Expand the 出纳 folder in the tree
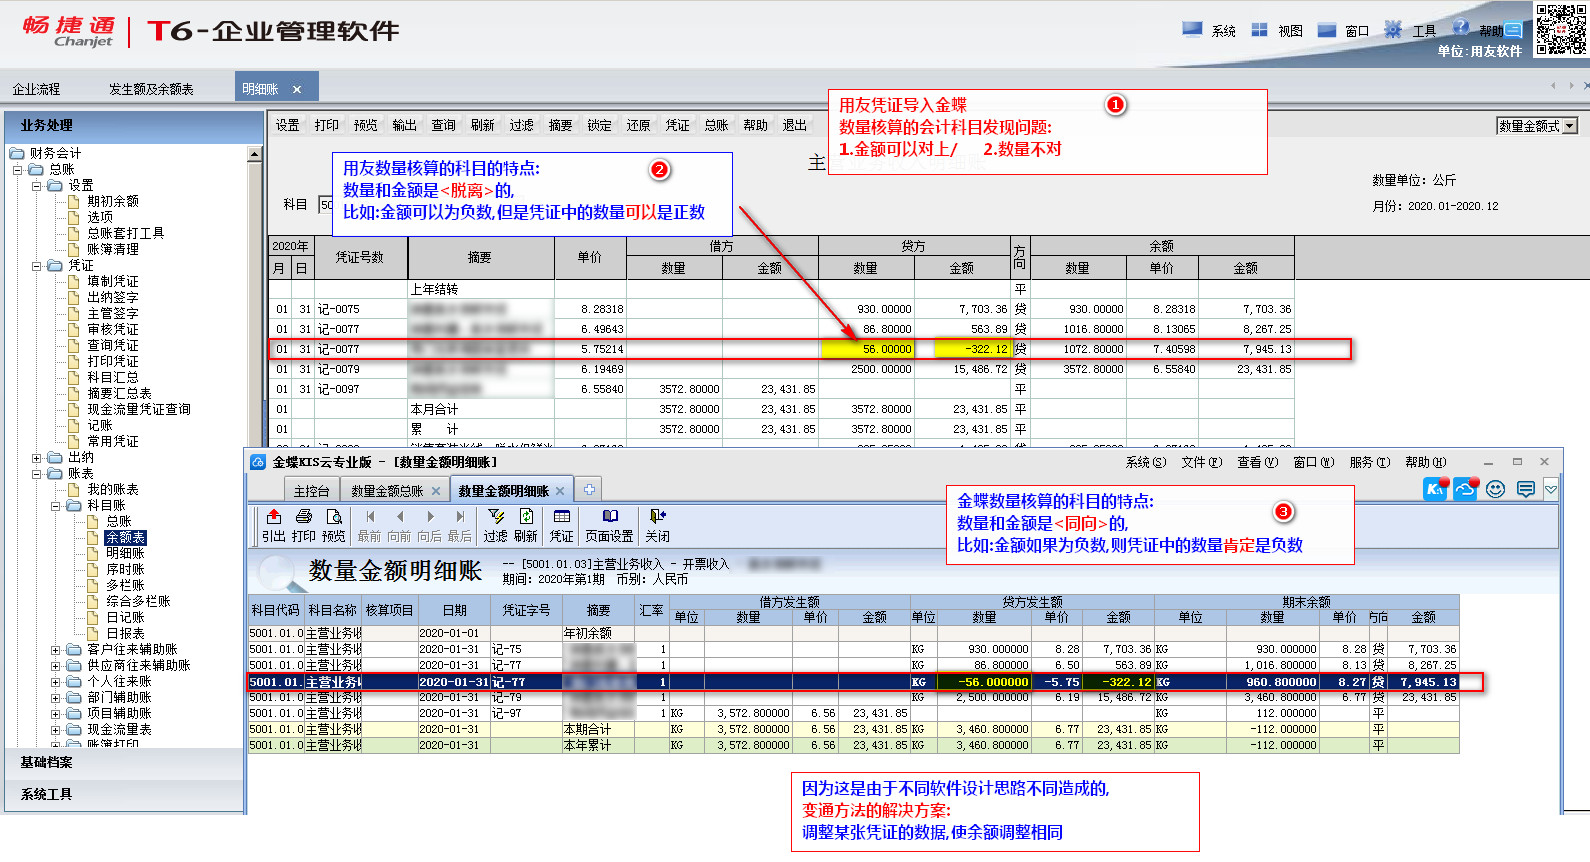 pyautogui.click(x=37, y=458)
